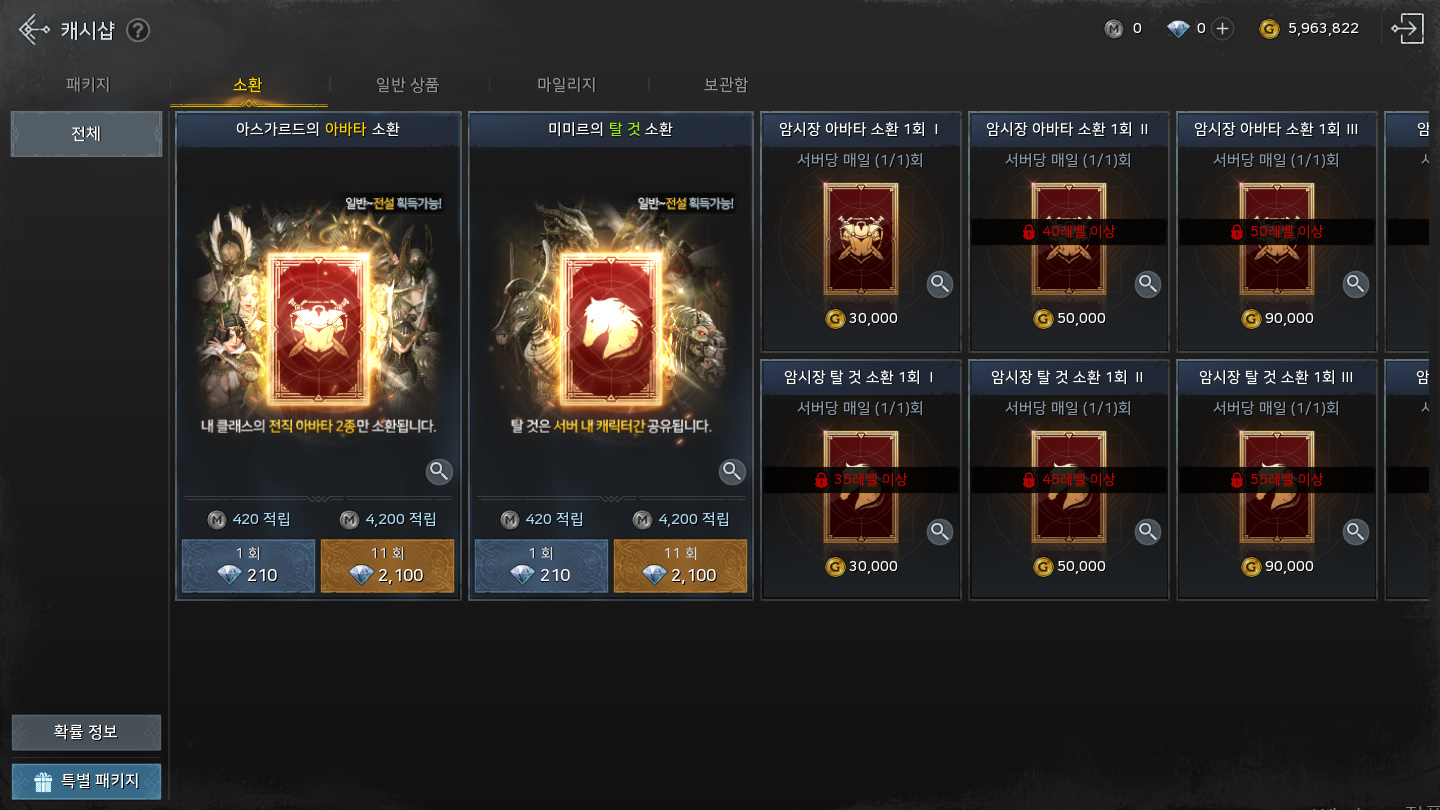Magnify 아스가르드의 아바타 소환 details

click(440, 471)
